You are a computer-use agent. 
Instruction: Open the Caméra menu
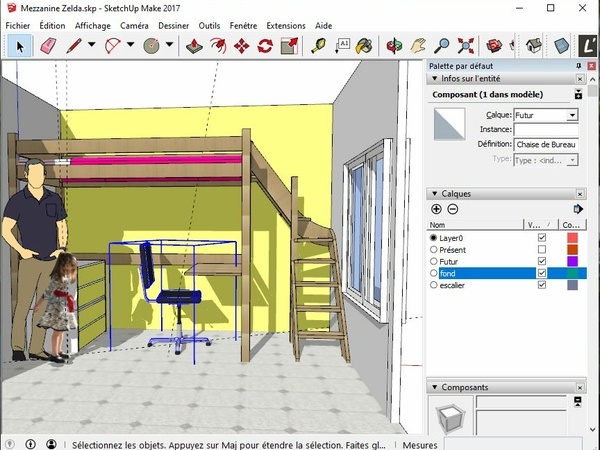[x=134, y=25]
